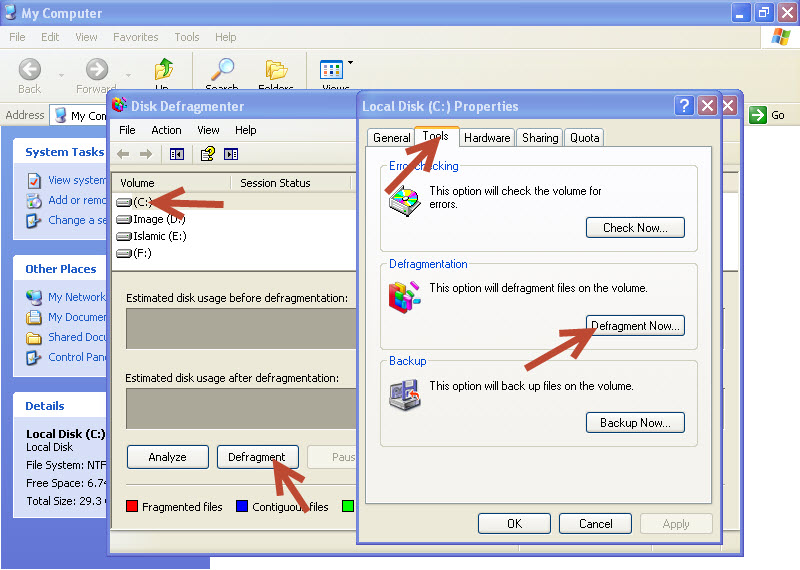This screenshot has height=570, width=800.
Task: Select the (C:) volume row
Action: [233, 202]
